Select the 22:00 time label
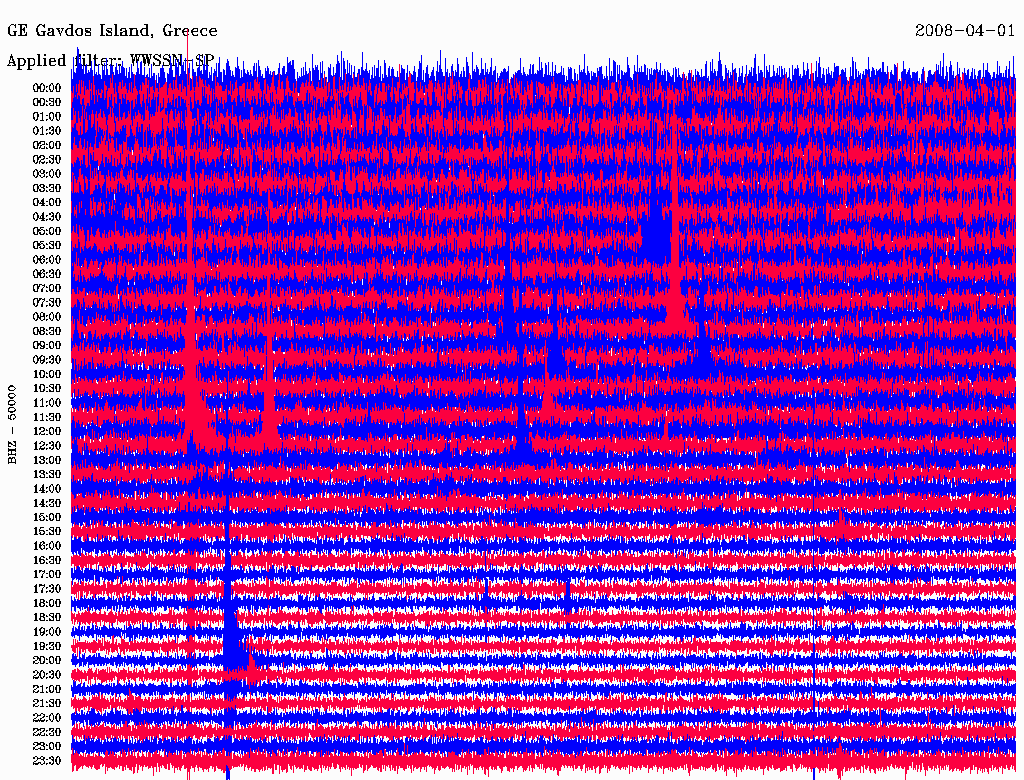The width and height of the screenshot is (1024, 780). coord(47,718)
